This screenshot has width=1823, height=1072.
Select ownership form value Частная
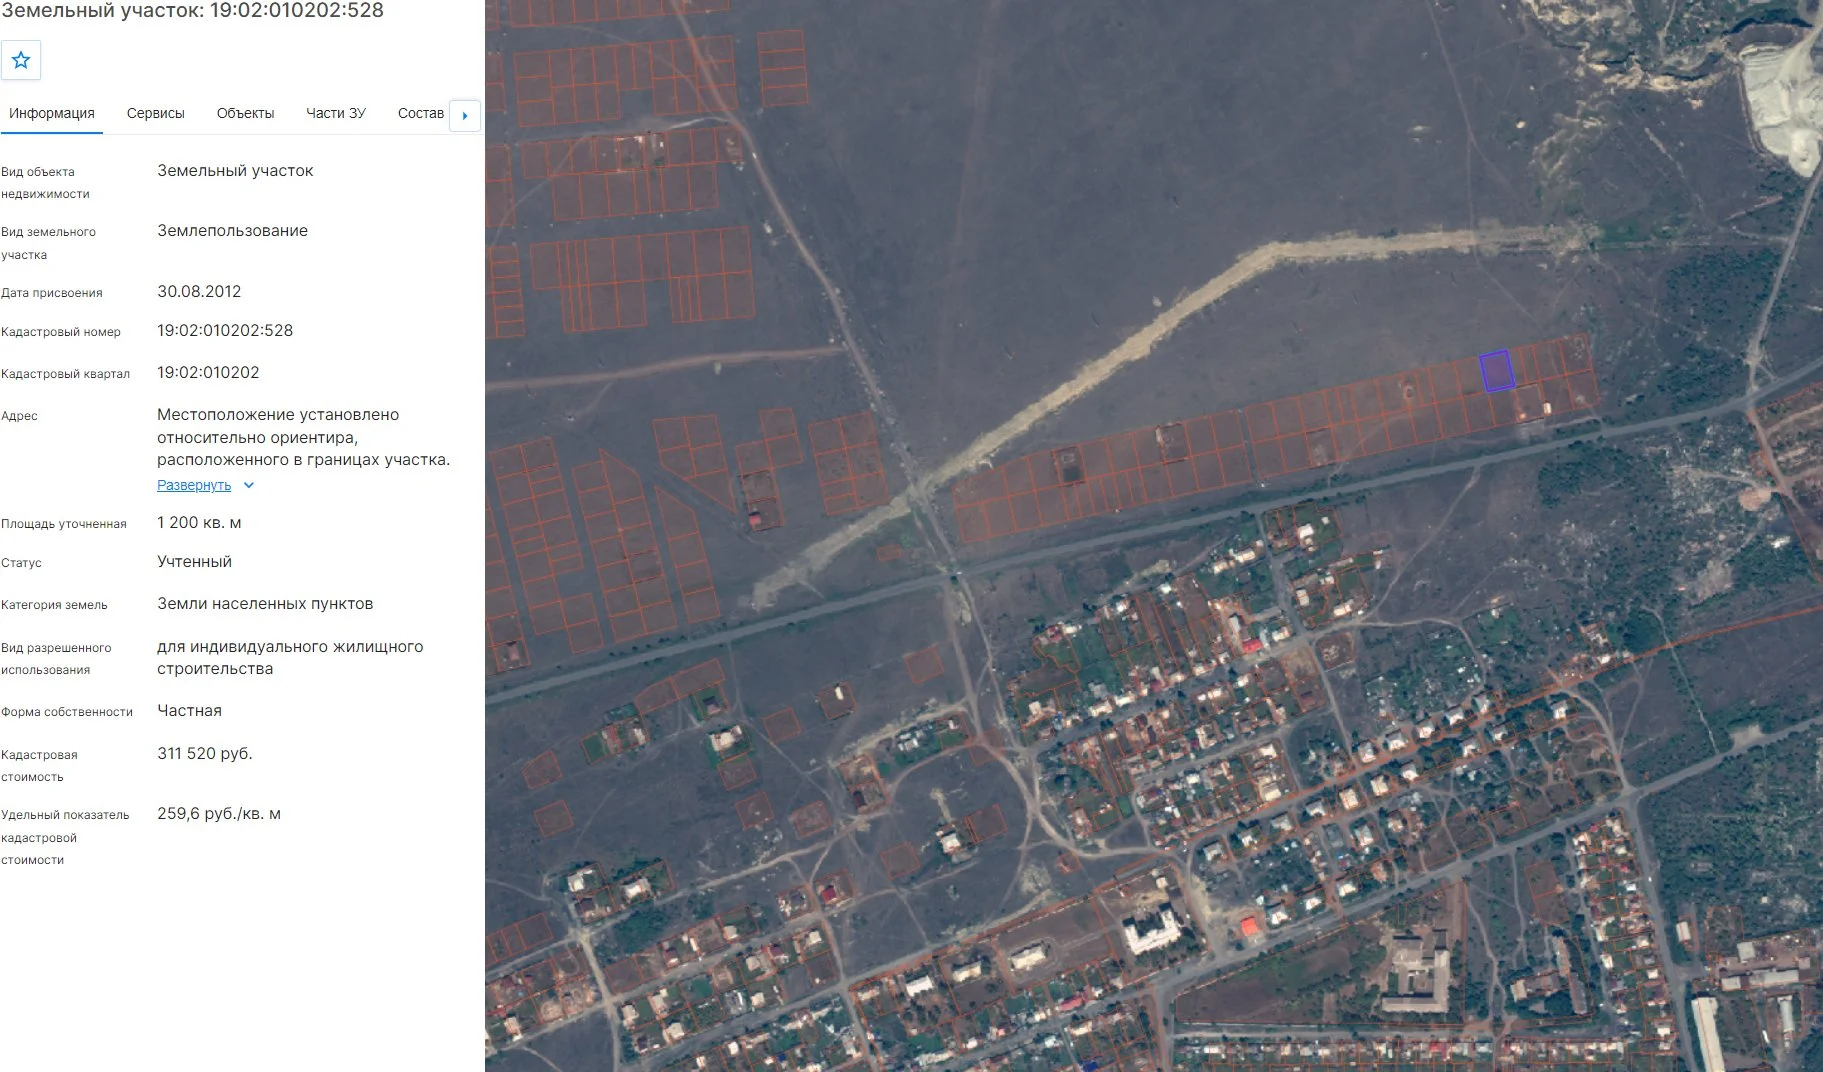tap(189, 711)
